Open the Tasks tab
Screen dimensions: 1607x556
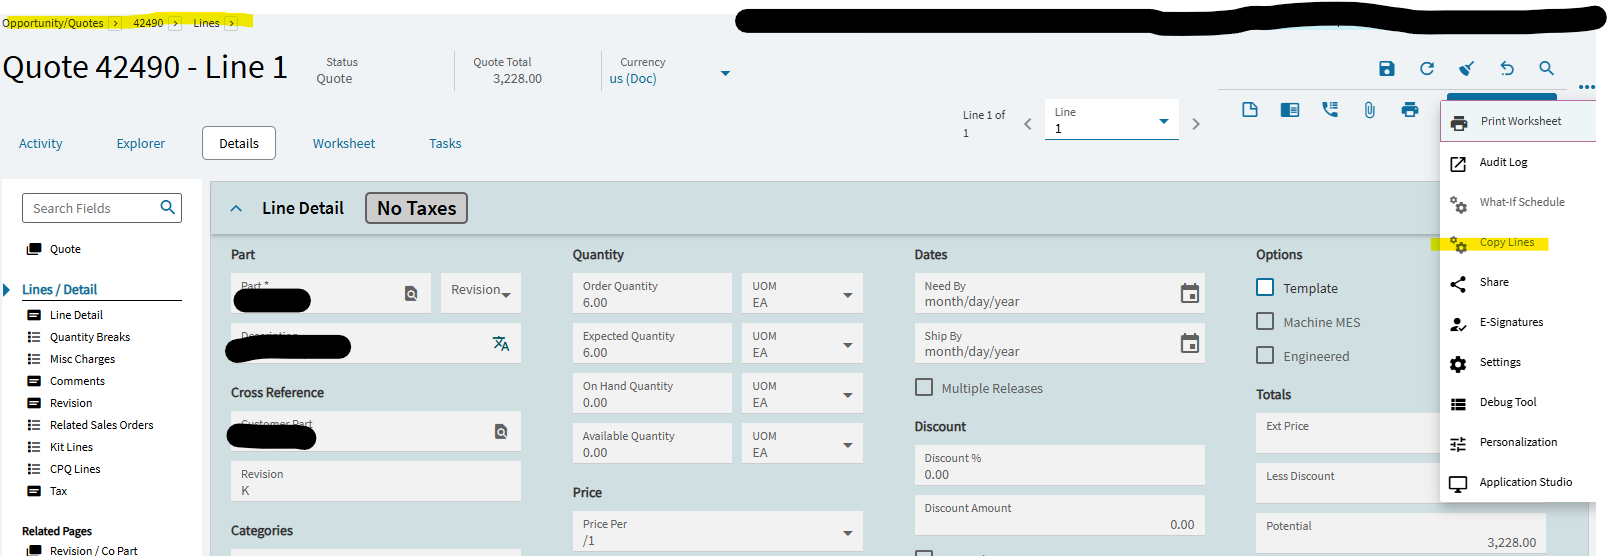(x=445, y=143)
